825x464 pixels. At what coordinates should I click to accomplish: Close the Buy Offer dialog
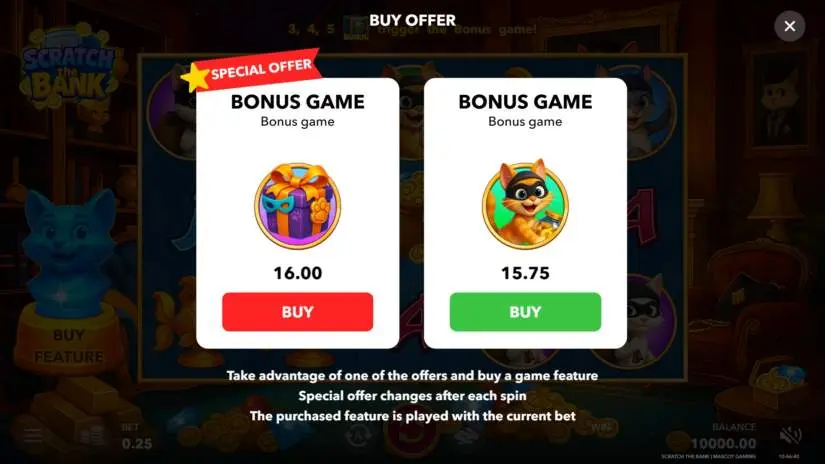789,26
